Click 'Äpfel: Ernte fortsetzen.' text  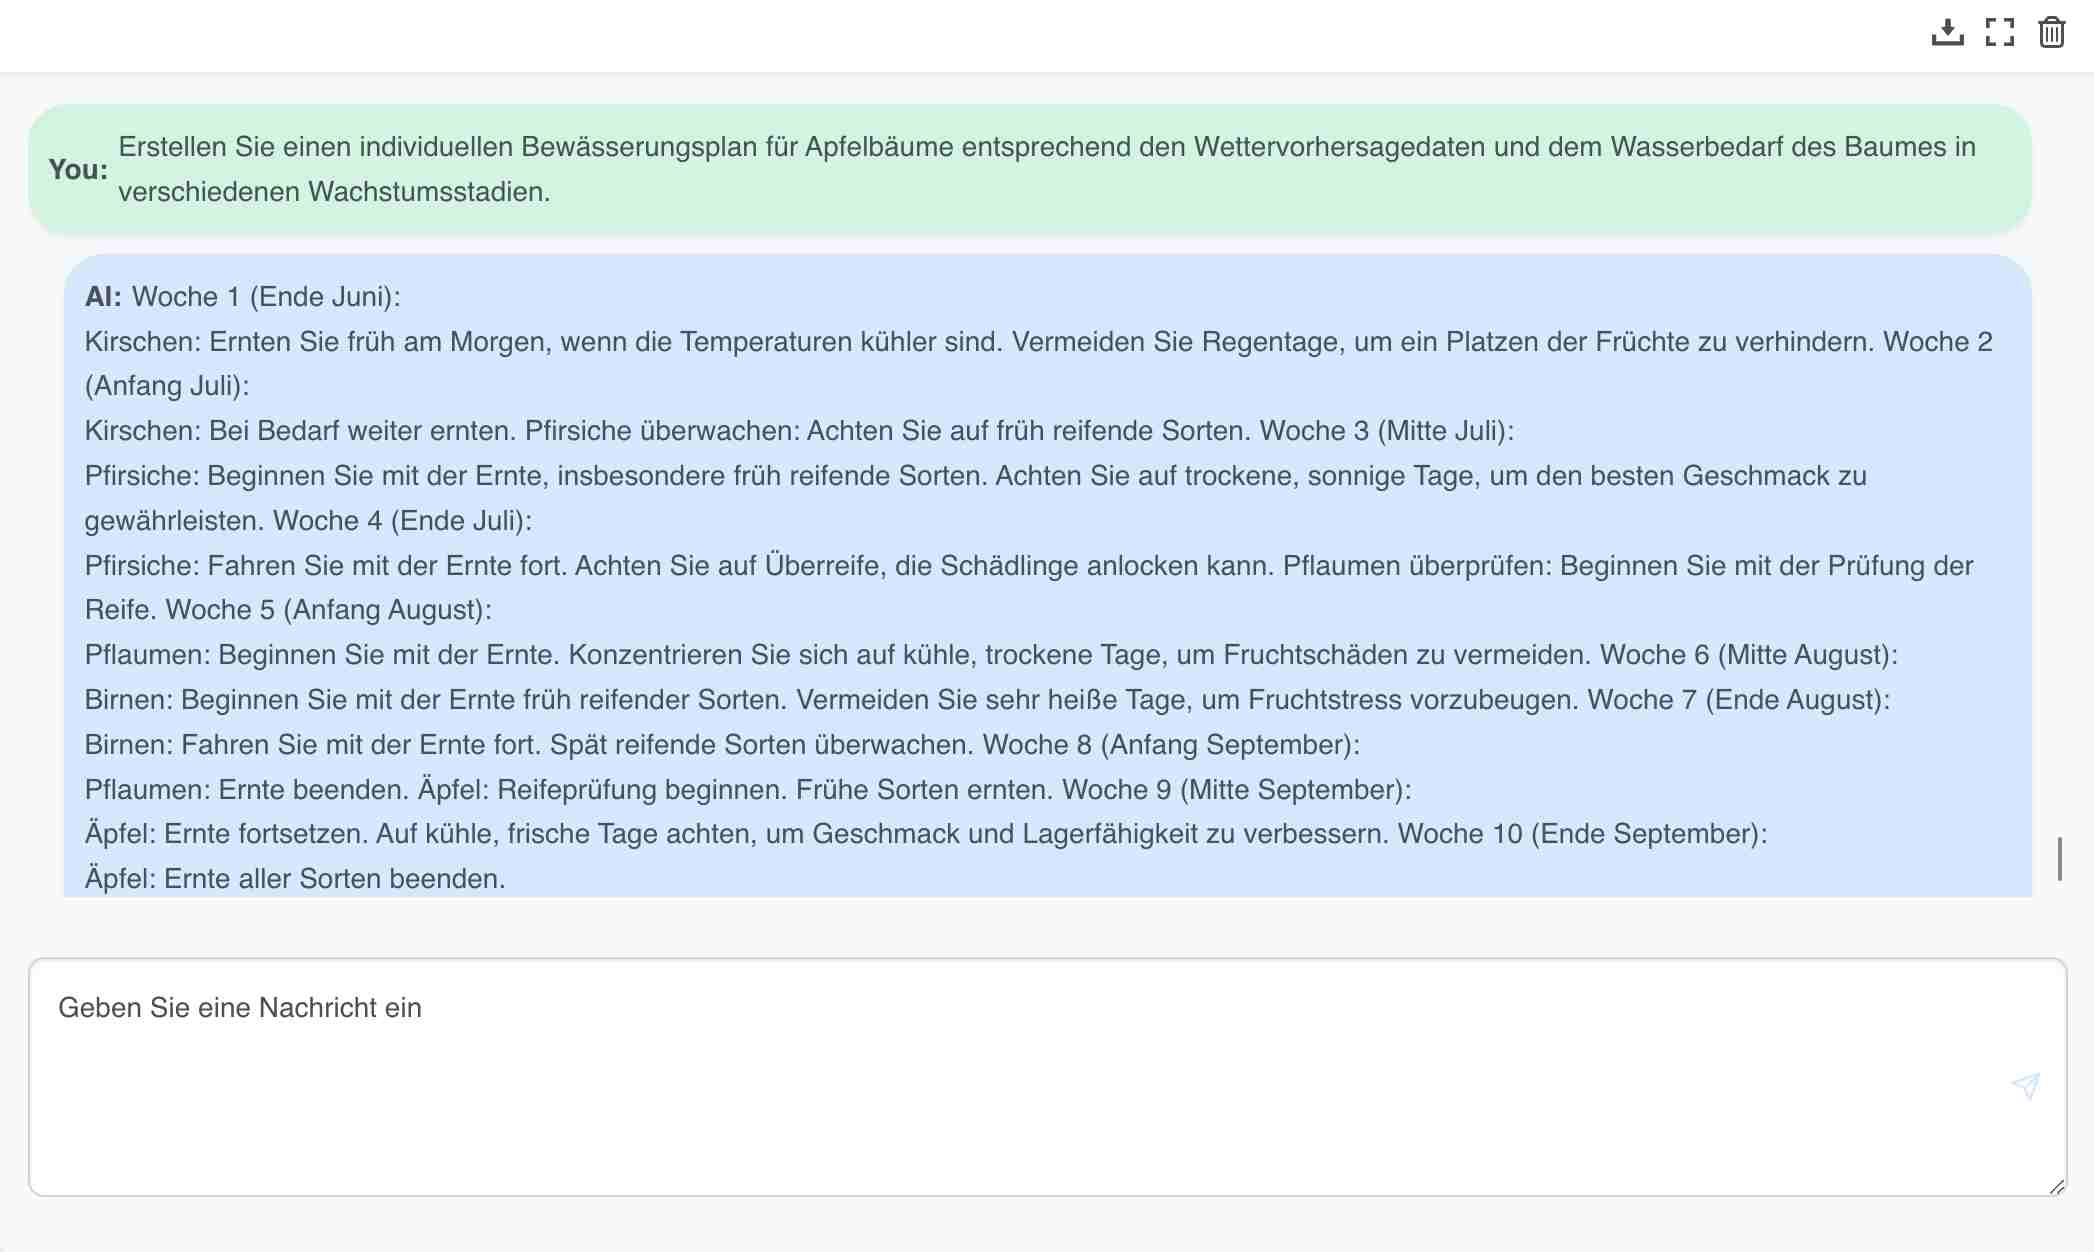[x=226, y=834]
